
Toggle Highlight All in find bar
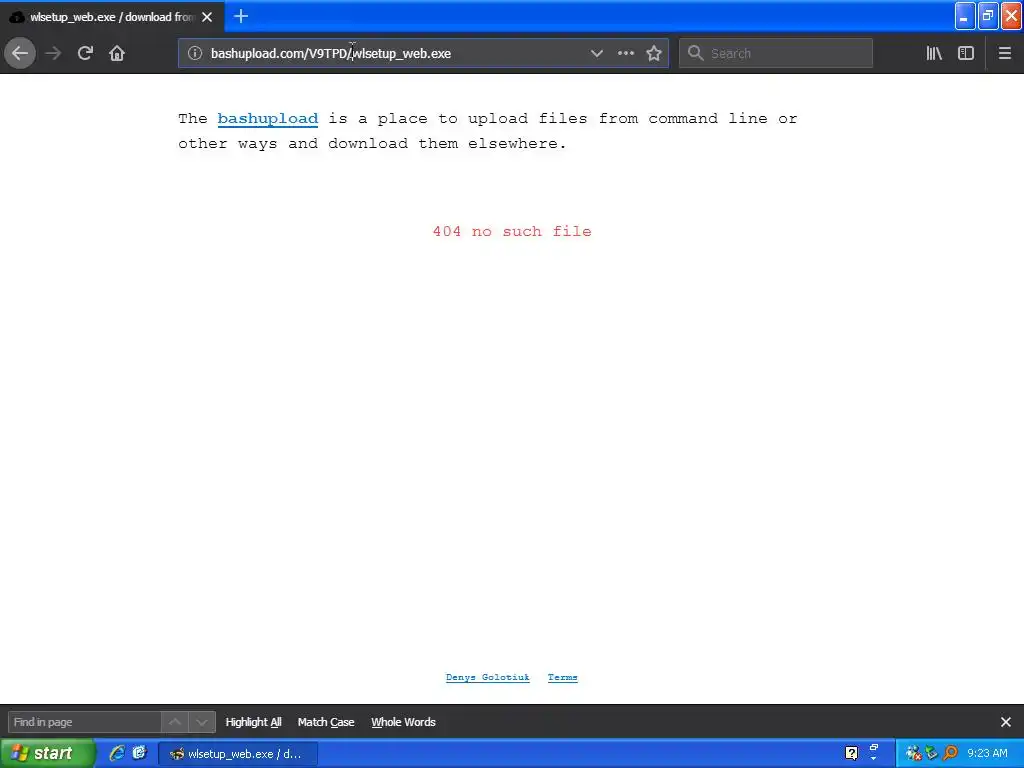tap(253, 722)
